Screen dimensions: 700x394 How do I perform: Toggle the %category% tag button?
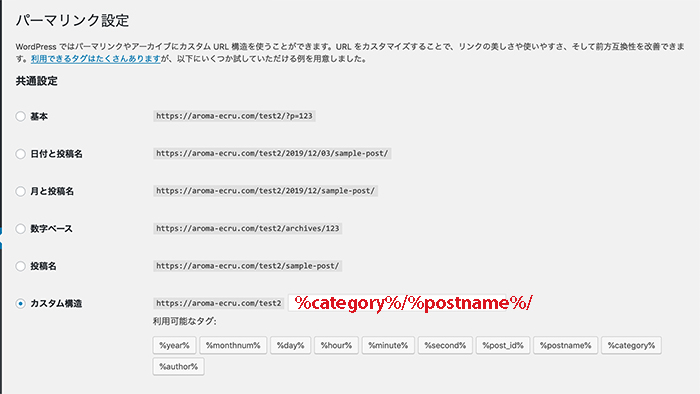631,345
